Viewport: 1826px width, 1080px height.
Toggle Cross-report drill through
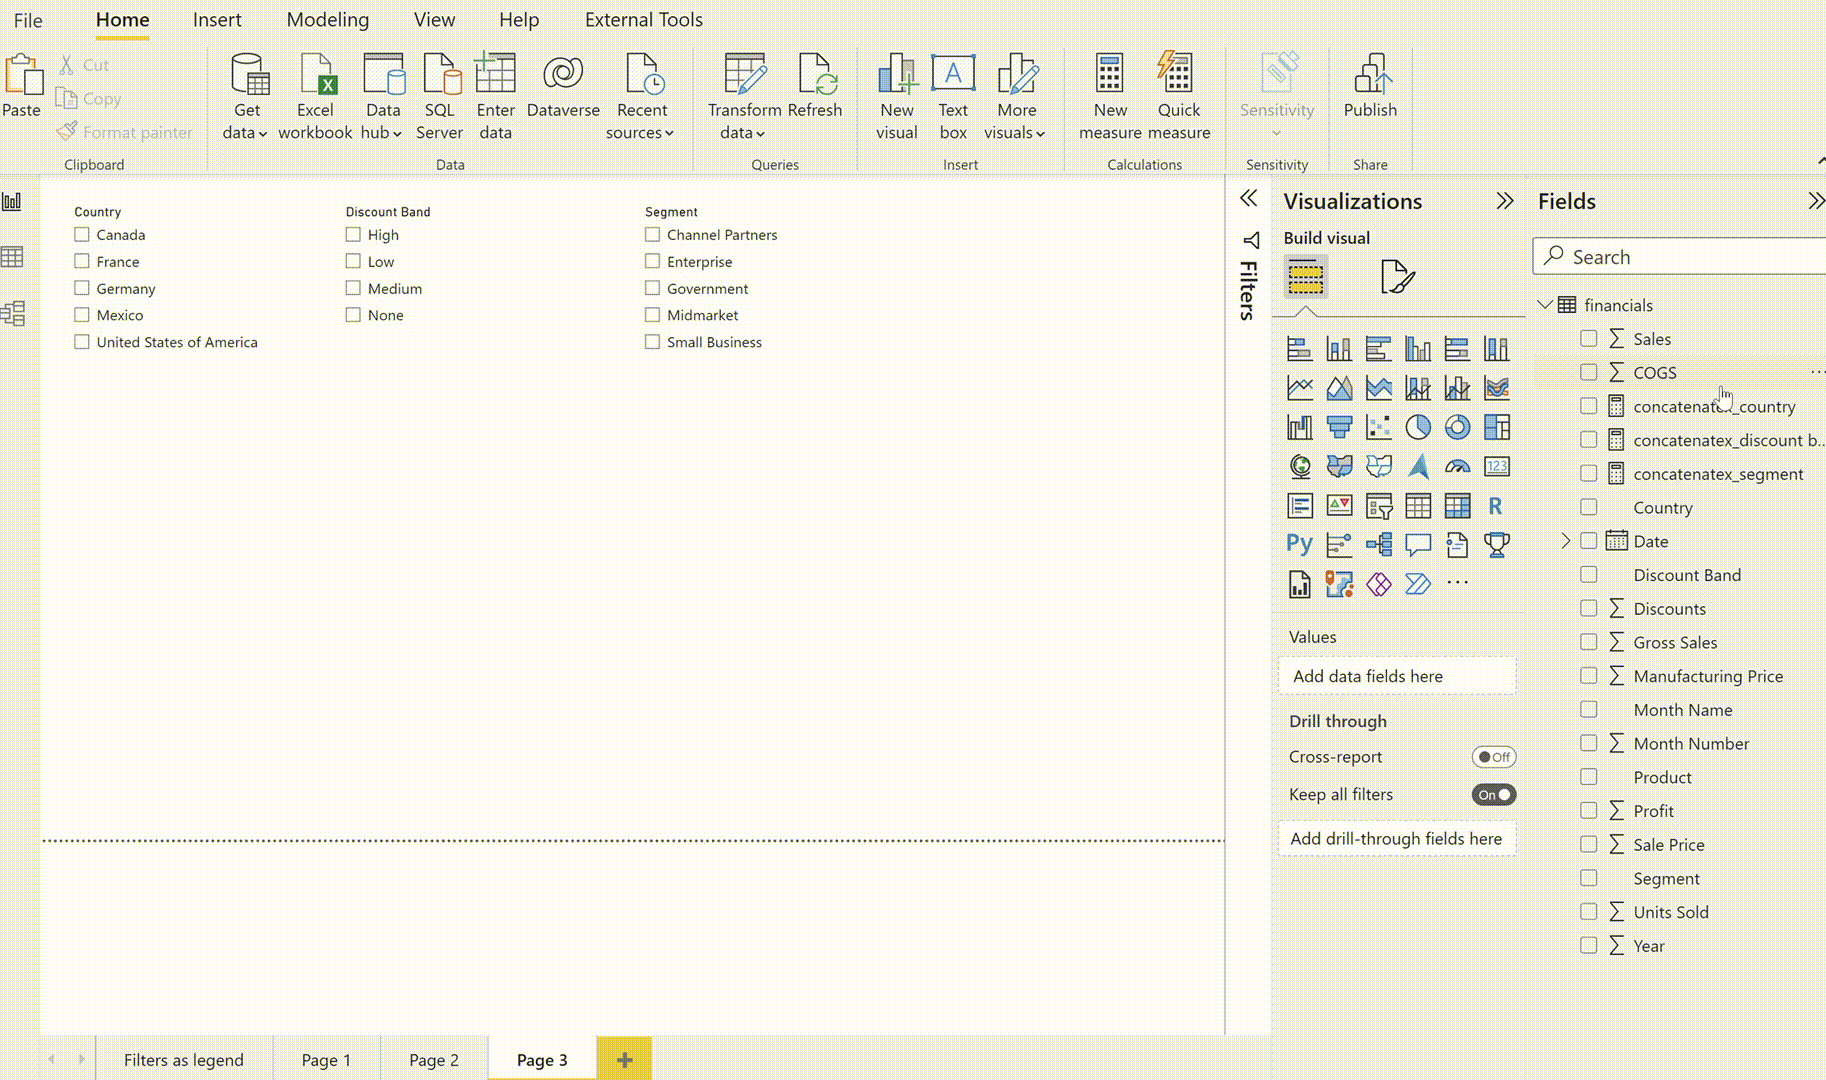[x=1493, y=757]
